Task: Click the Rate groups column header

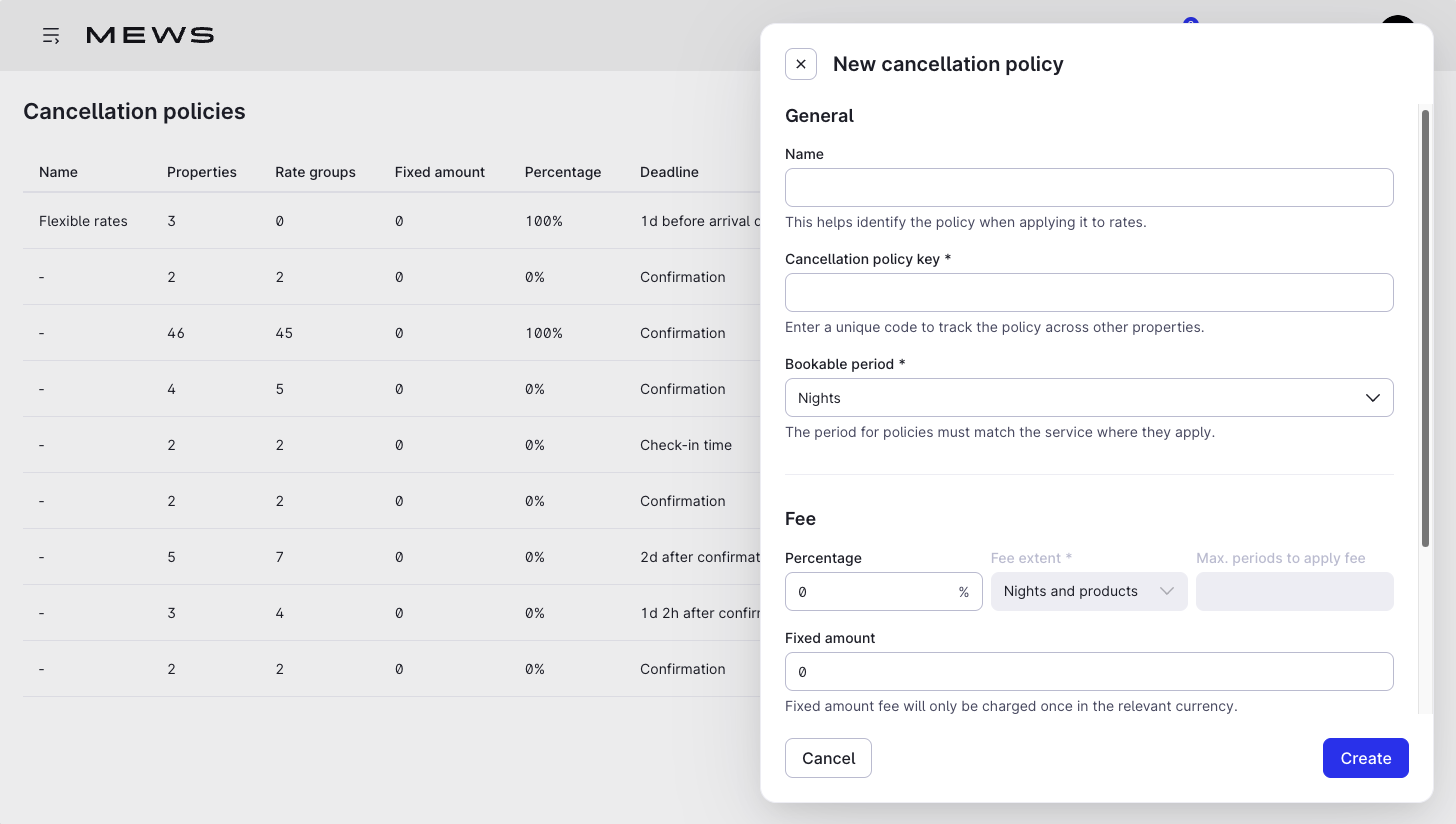Action: click(x=315, y=172)
